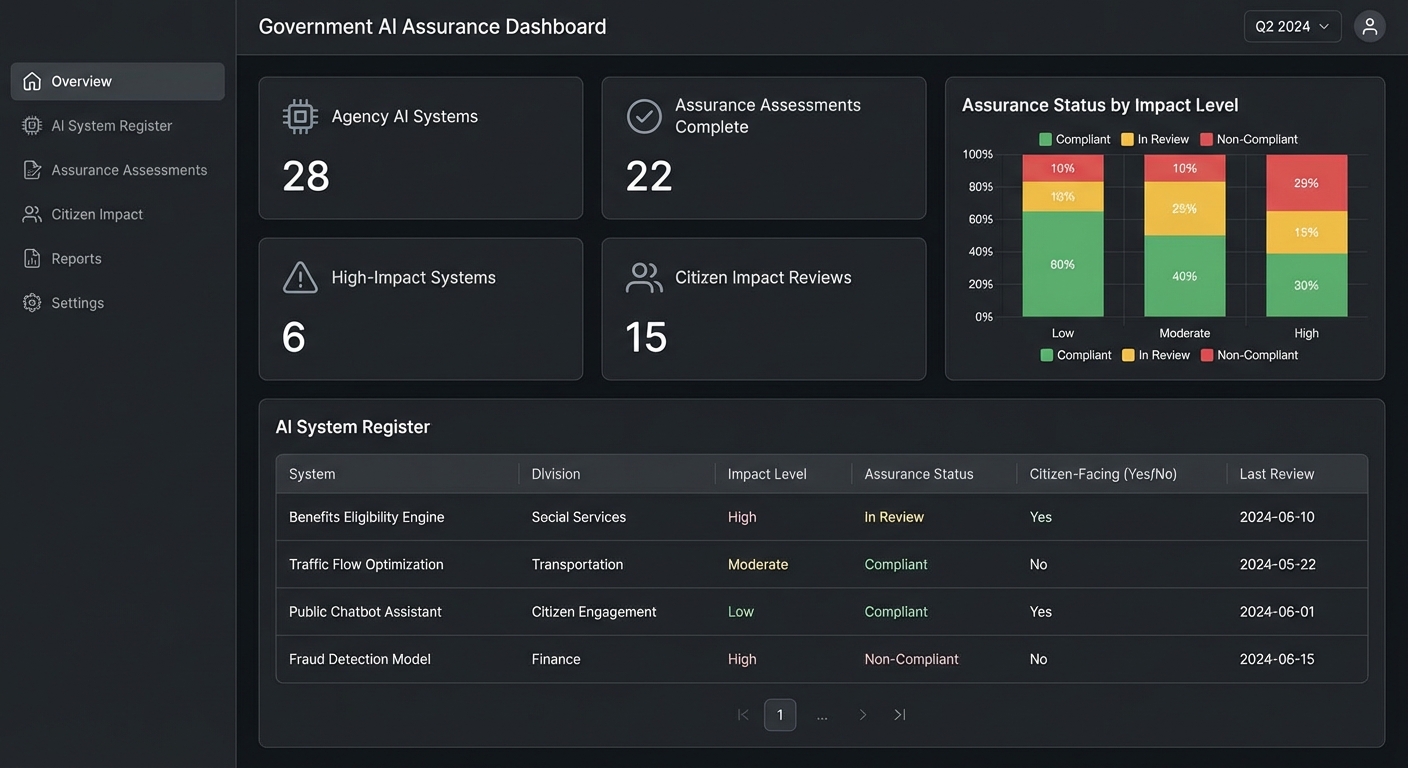
Task: Open the Q2 2024 quarter dropdown
Action: 1292,26
